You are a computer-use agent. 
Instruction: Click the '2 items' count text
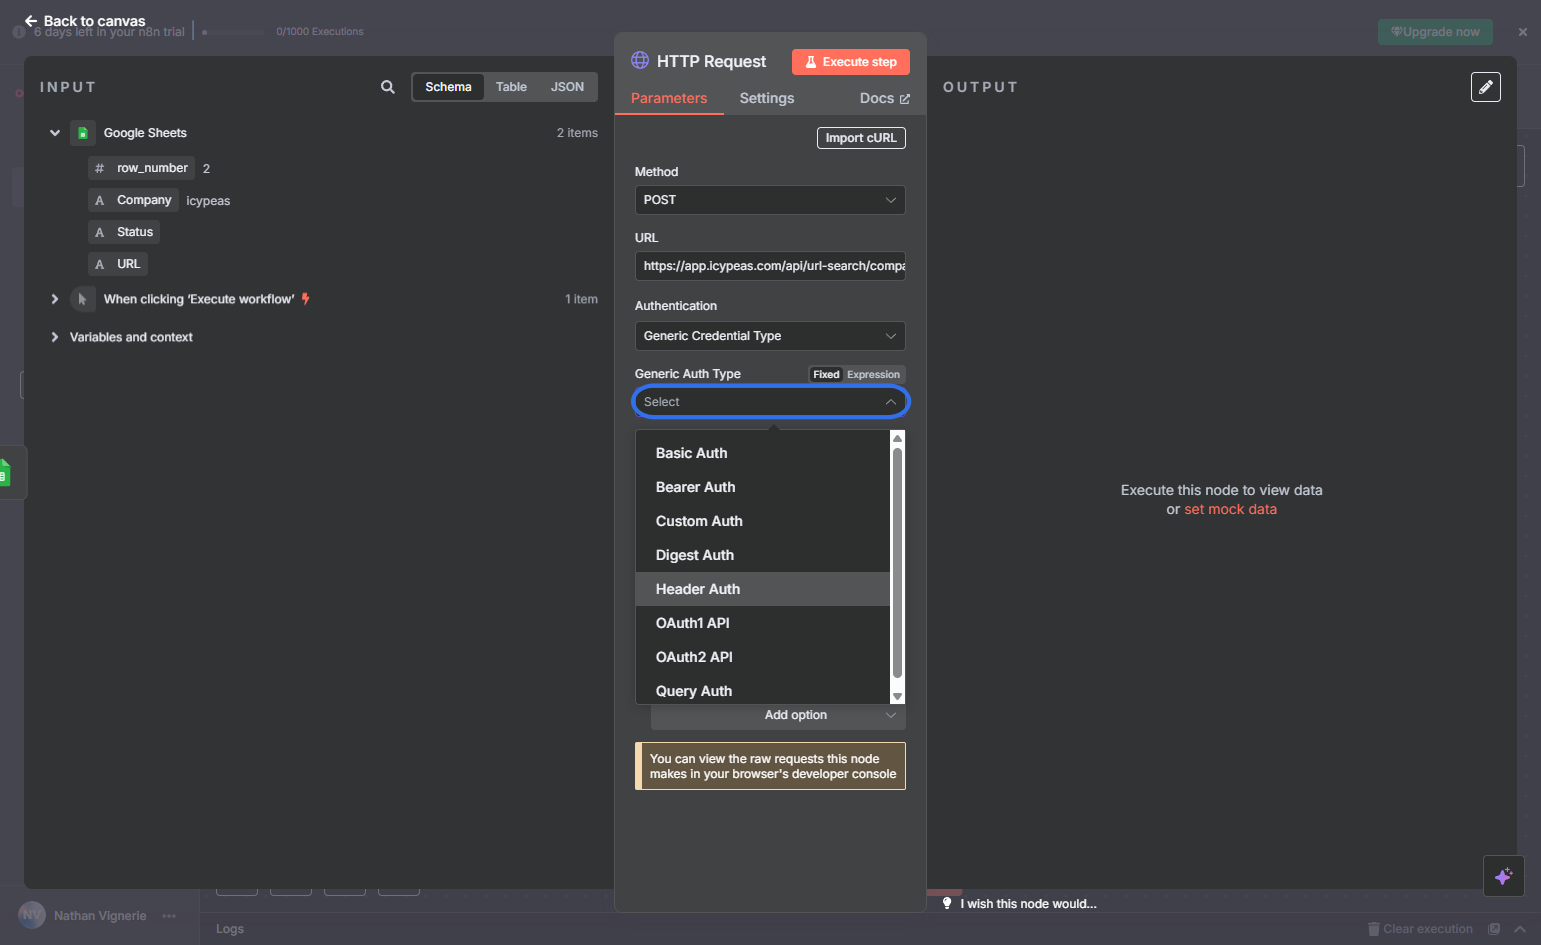(577, 133)
